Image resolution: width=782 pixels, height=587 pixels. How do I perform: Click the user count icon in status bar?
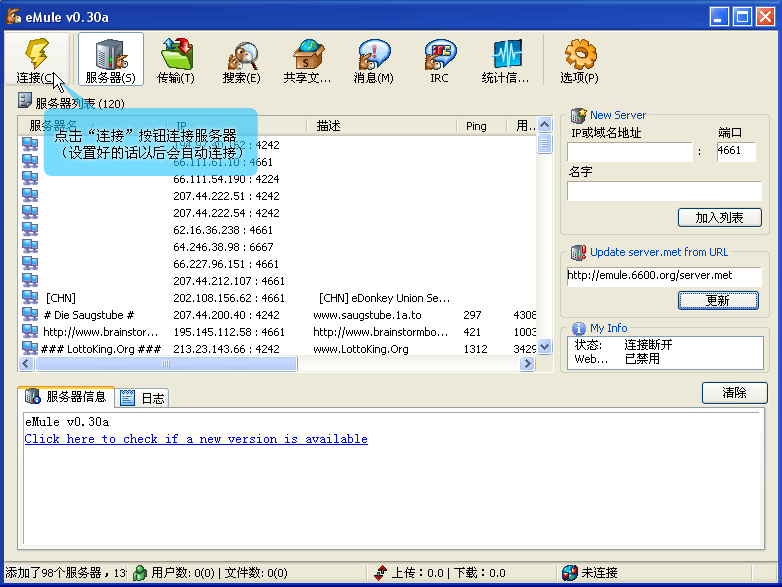[x=140, y=573]
